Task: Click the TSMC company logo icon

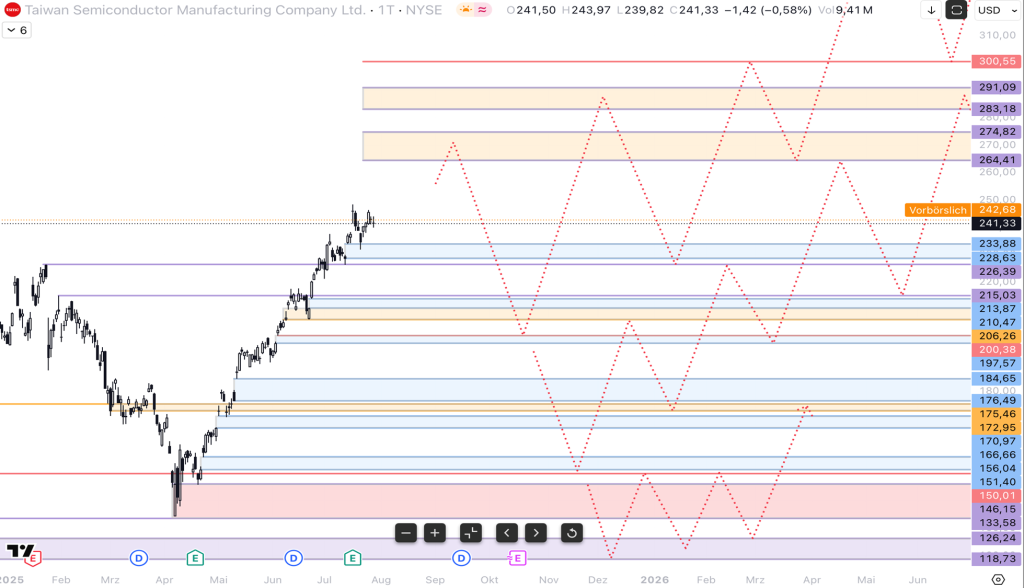Action: [12, 10]
